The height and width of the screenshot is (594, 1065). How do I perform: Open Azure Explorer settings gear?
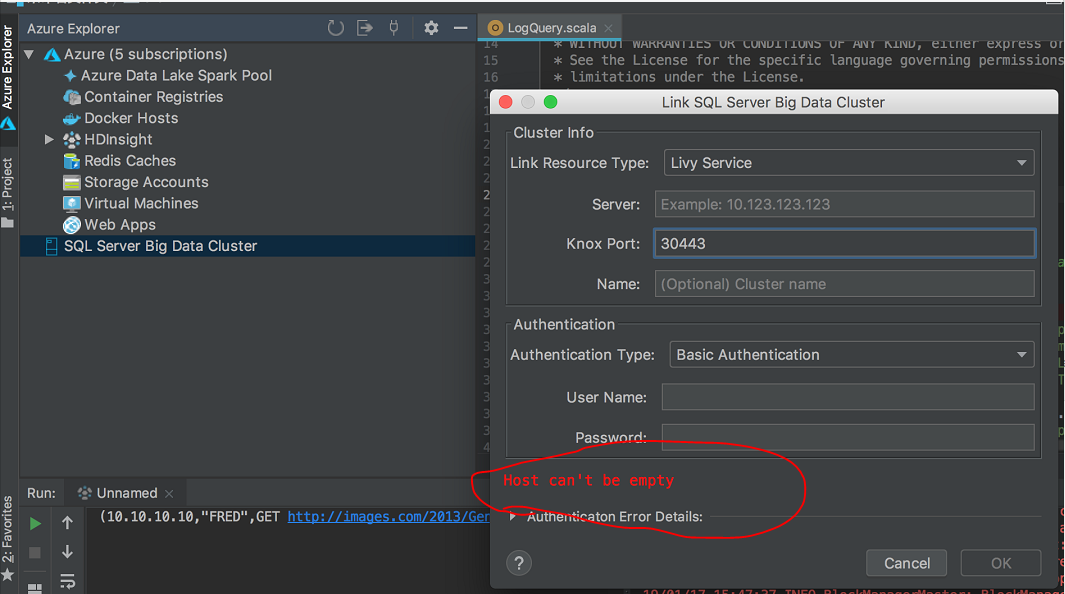coord(430,28)
